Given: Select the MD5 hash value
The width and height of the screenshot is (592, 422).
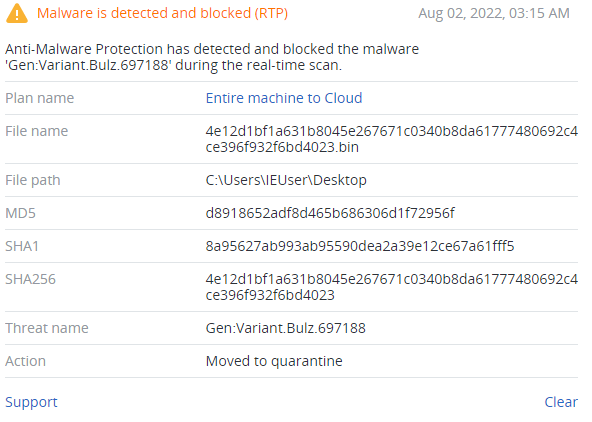Looking at the screenshot, I should pos(330,213).
